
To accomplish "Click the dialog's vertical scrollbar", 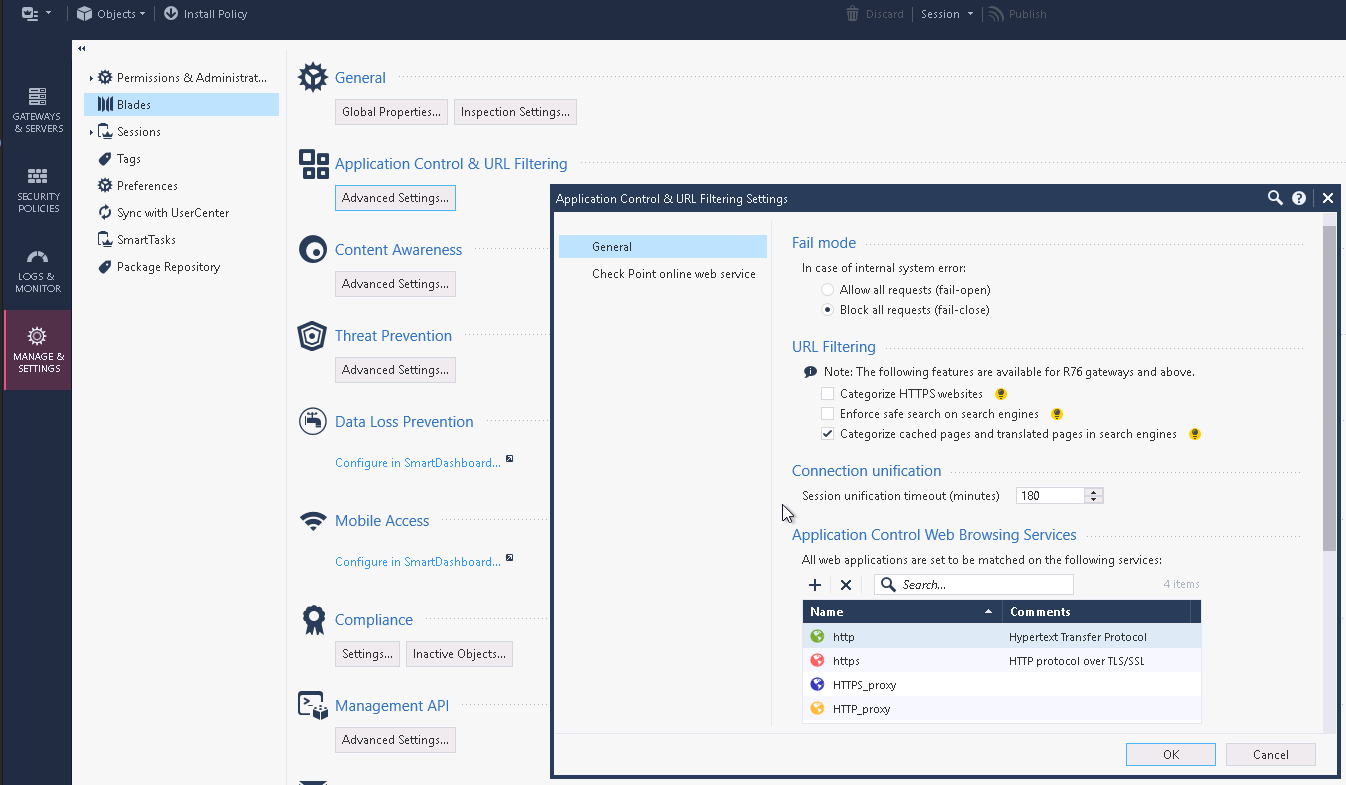I will (1329, 388).
